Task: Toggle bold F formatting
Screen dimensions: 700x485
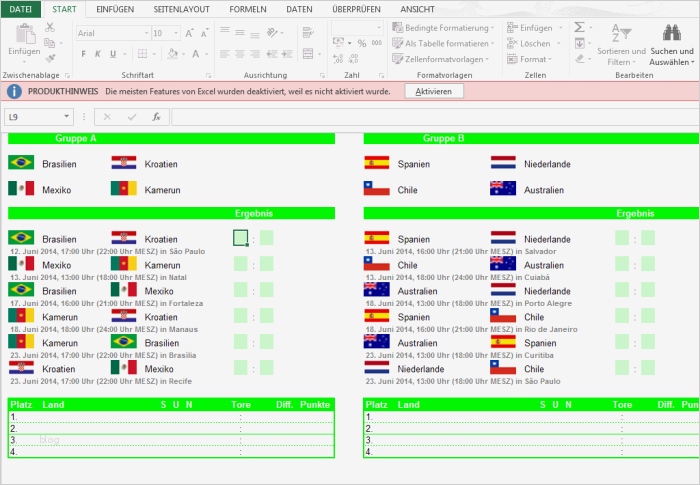Action: click(x=83, y=54)
